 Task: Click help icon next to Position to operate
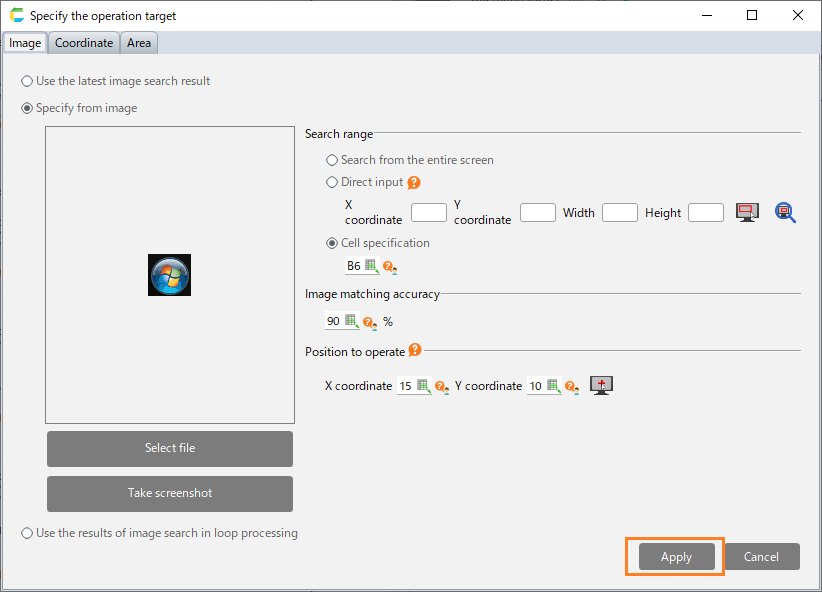coord(415,351)
